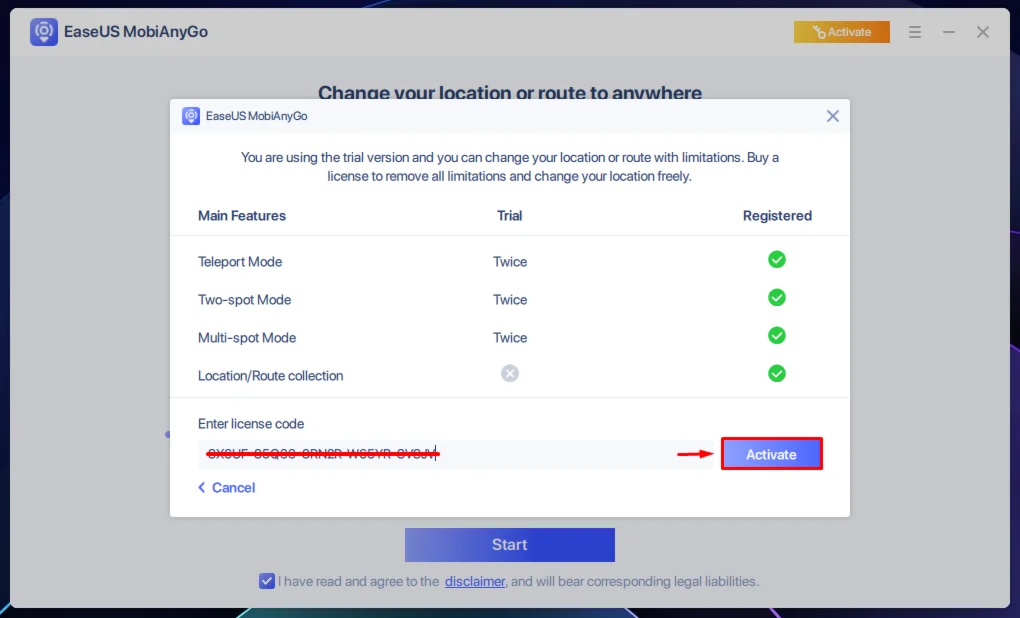Click the gray X under Trial column
Screen dimensions: 1020x618
510,374
